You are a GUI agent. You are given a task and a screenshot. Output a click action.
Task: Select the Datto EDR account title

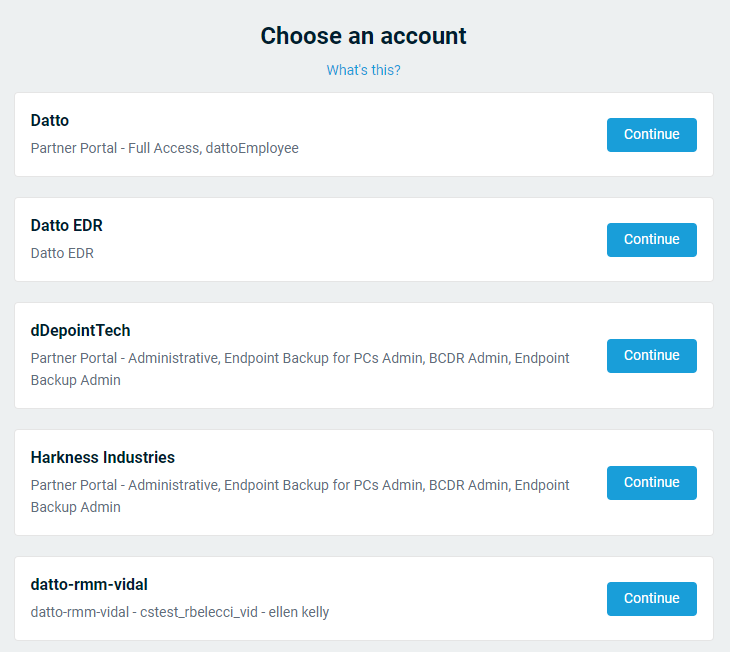coord(66,226)
